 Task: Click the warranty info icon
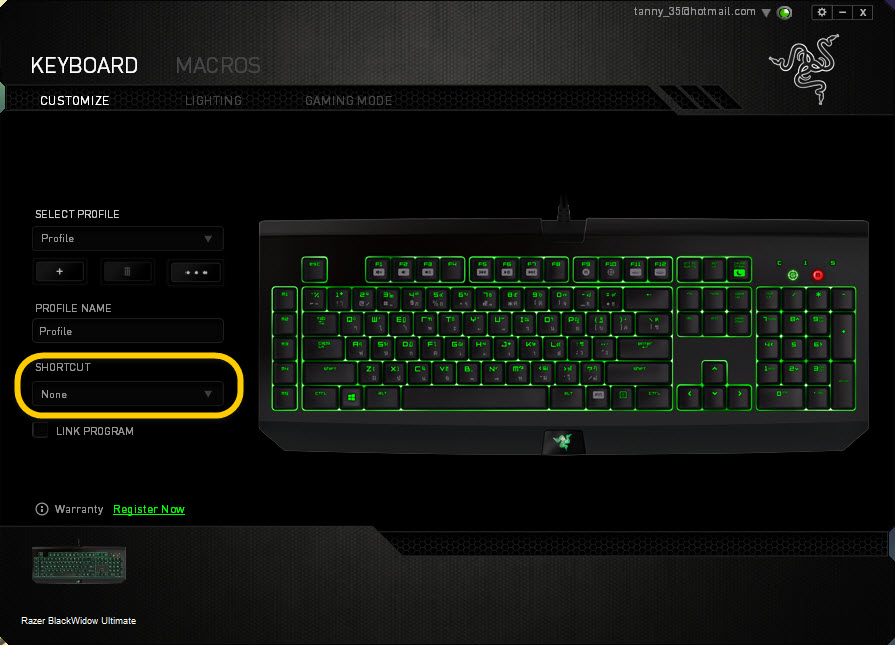tap(42, 509)
